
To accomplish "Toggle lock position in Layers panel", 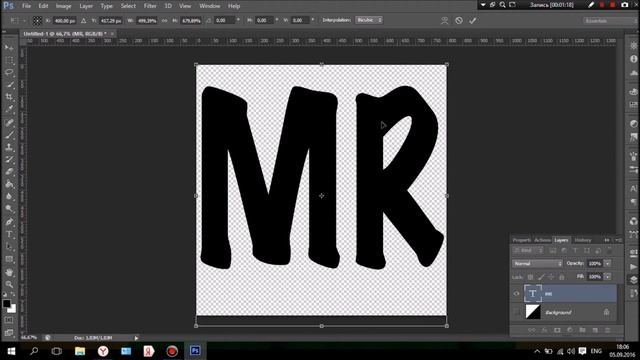I will (x=551, y=277).
